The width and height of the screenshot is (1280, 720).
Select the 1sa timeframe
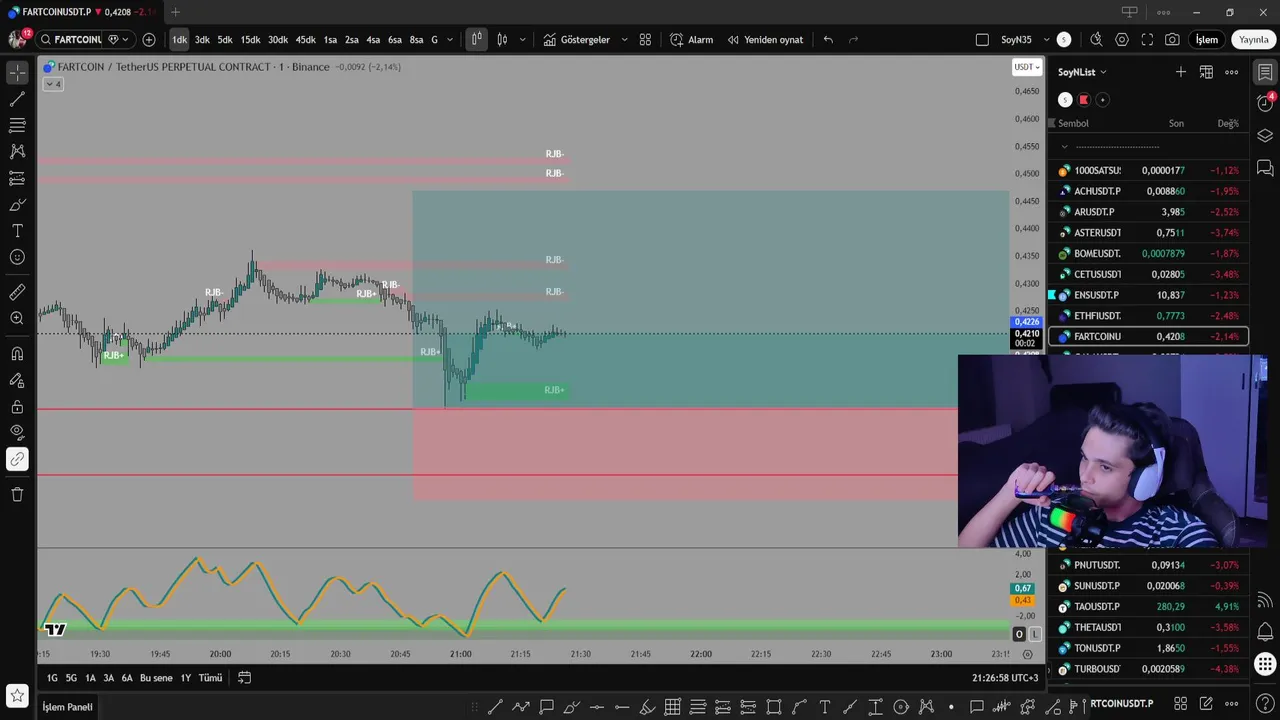[330, 40]
